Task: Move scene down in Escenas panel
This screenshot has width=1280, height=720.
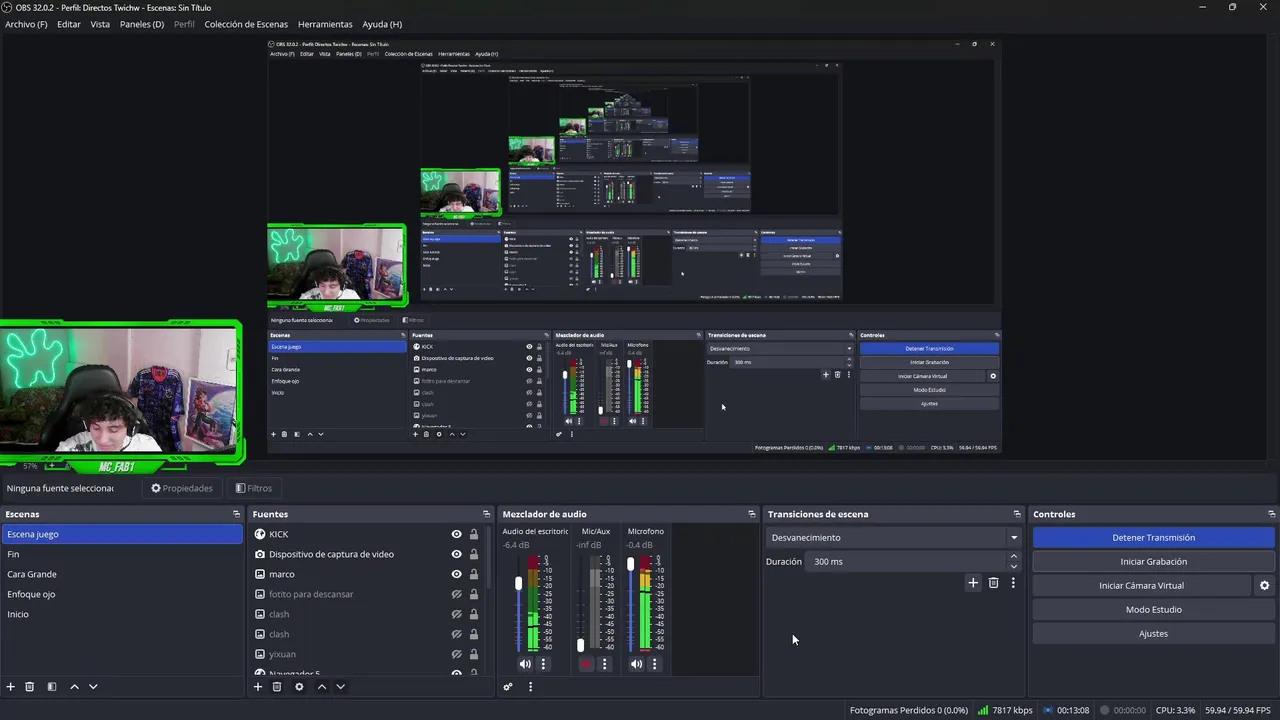Action: coord(93,687)
